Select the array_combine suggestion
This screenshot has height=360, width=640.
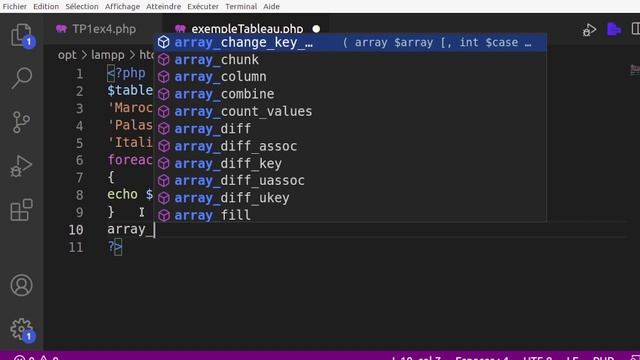point(350,94)
